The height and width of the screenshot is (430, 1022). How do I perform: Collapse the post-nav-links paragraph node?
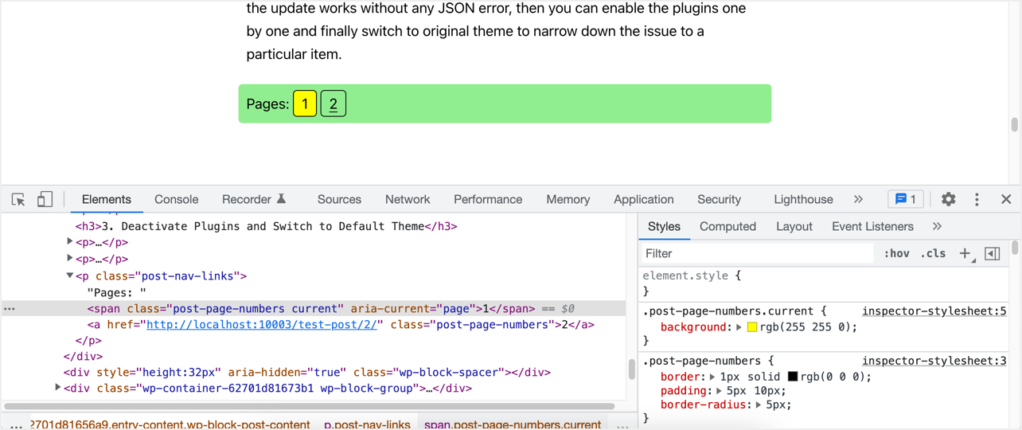(70, 275)
